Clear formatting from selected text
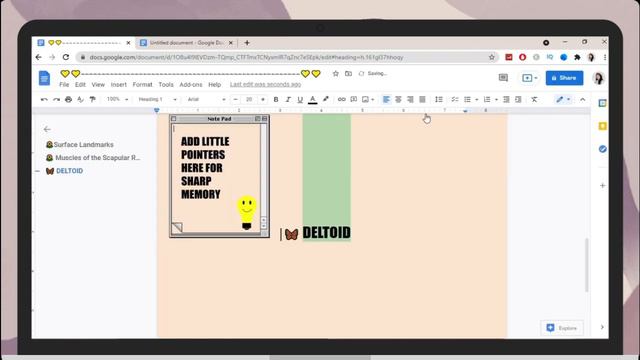 point(534,99)
